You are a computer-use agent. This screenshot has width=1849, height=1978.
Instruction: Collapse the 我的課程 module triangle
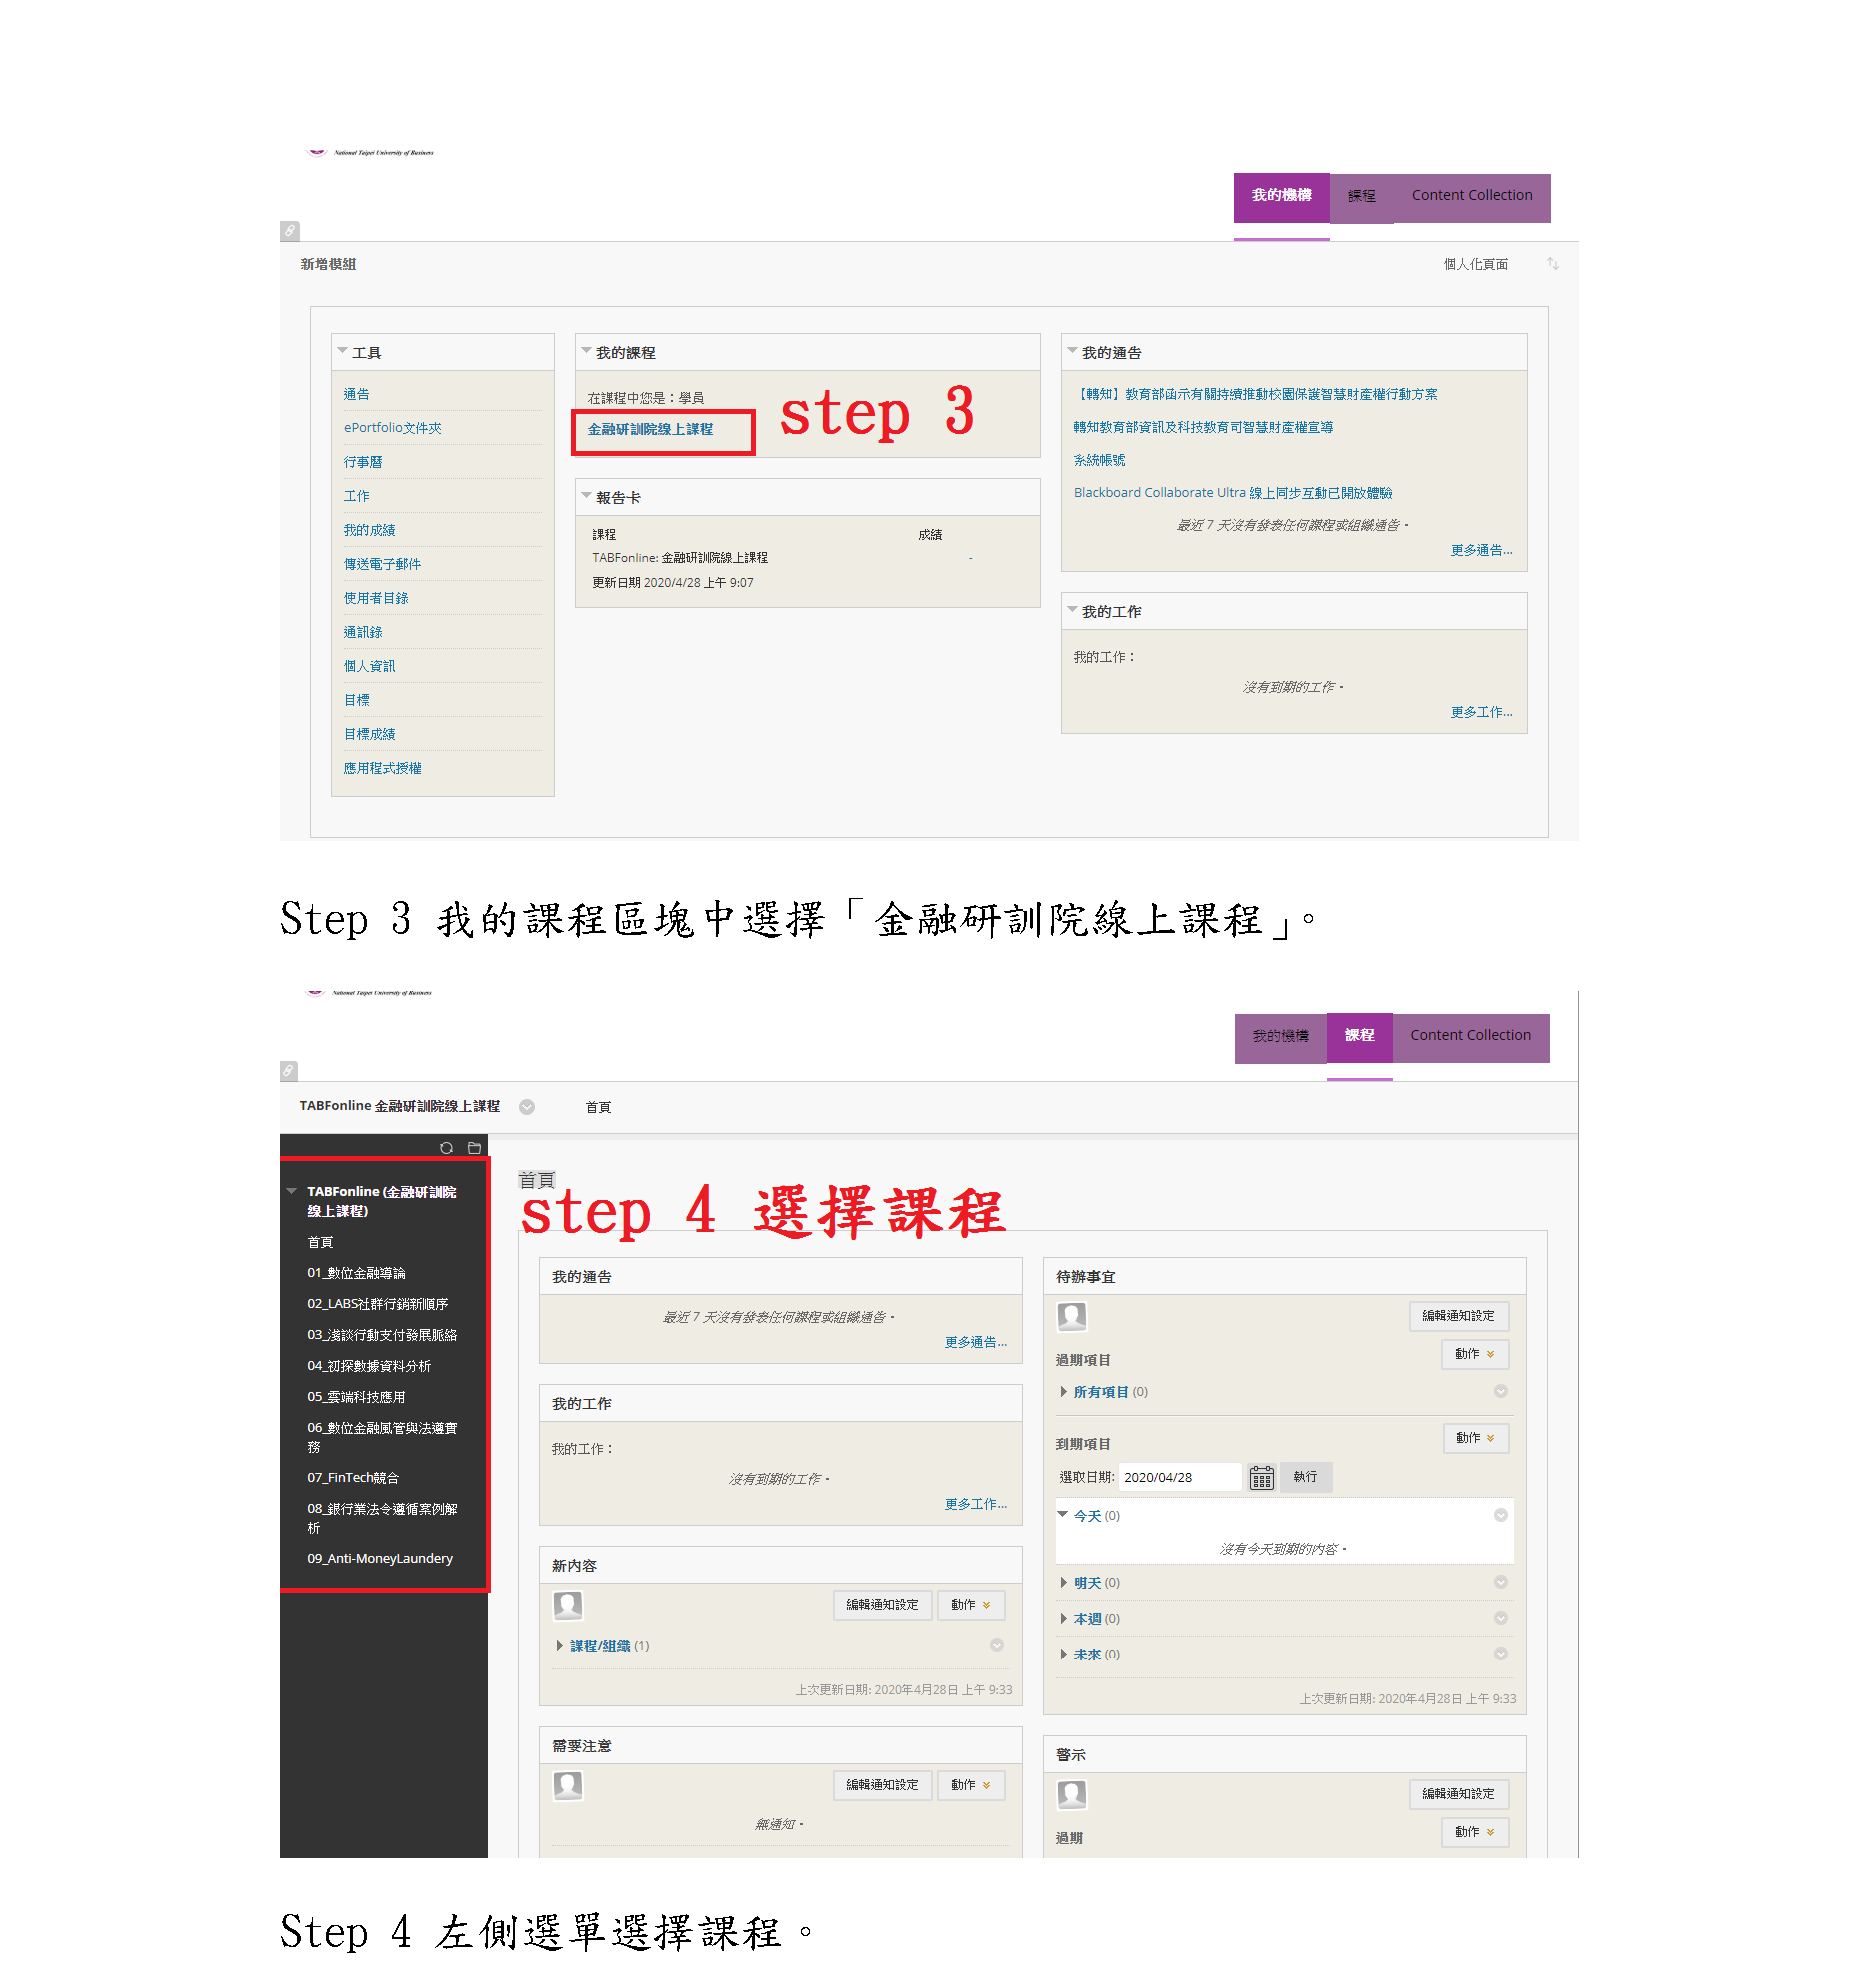coord(586,351)
